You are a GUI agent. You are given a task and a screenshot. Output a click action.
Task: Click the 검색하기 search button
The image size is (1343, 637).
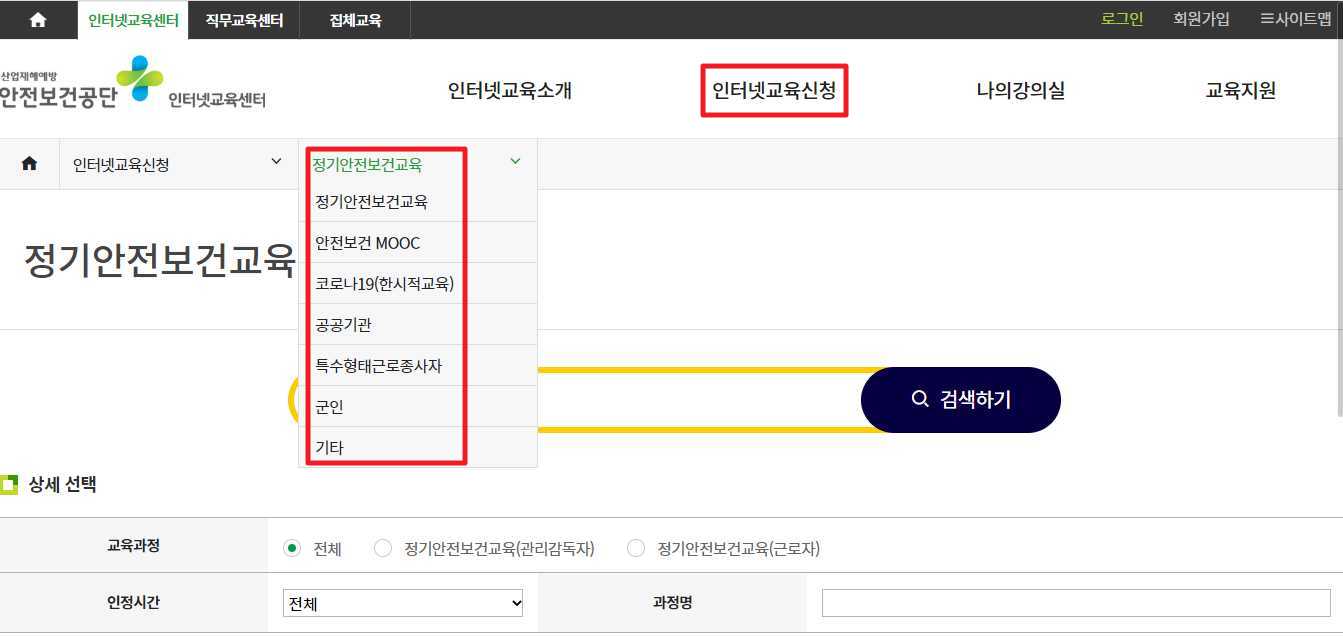(960, 399)
